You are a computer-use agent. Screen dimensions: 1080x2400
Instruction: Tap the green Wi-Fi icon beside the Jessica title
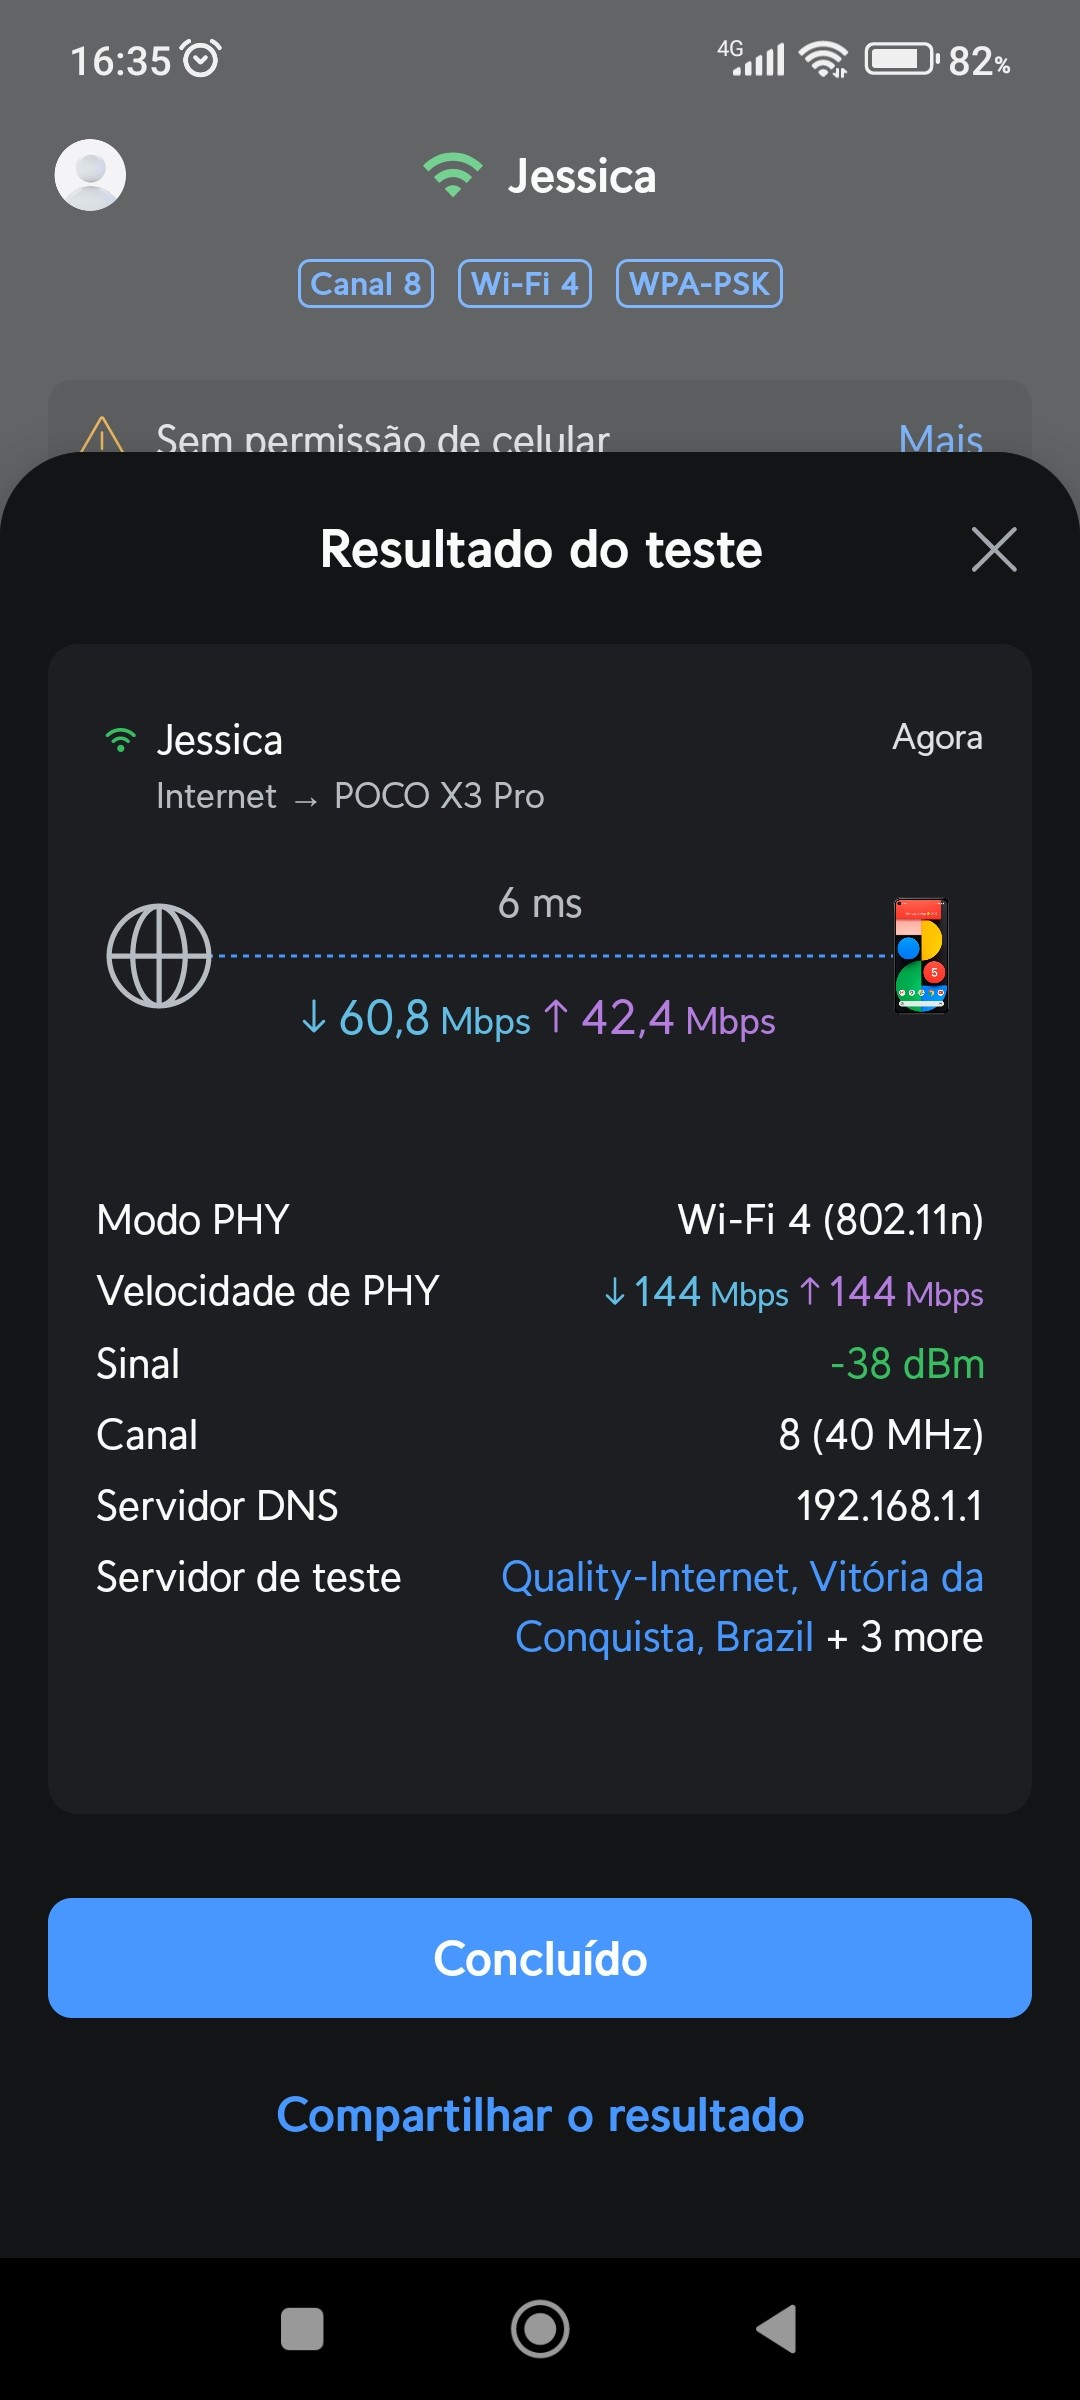point(452,175)
